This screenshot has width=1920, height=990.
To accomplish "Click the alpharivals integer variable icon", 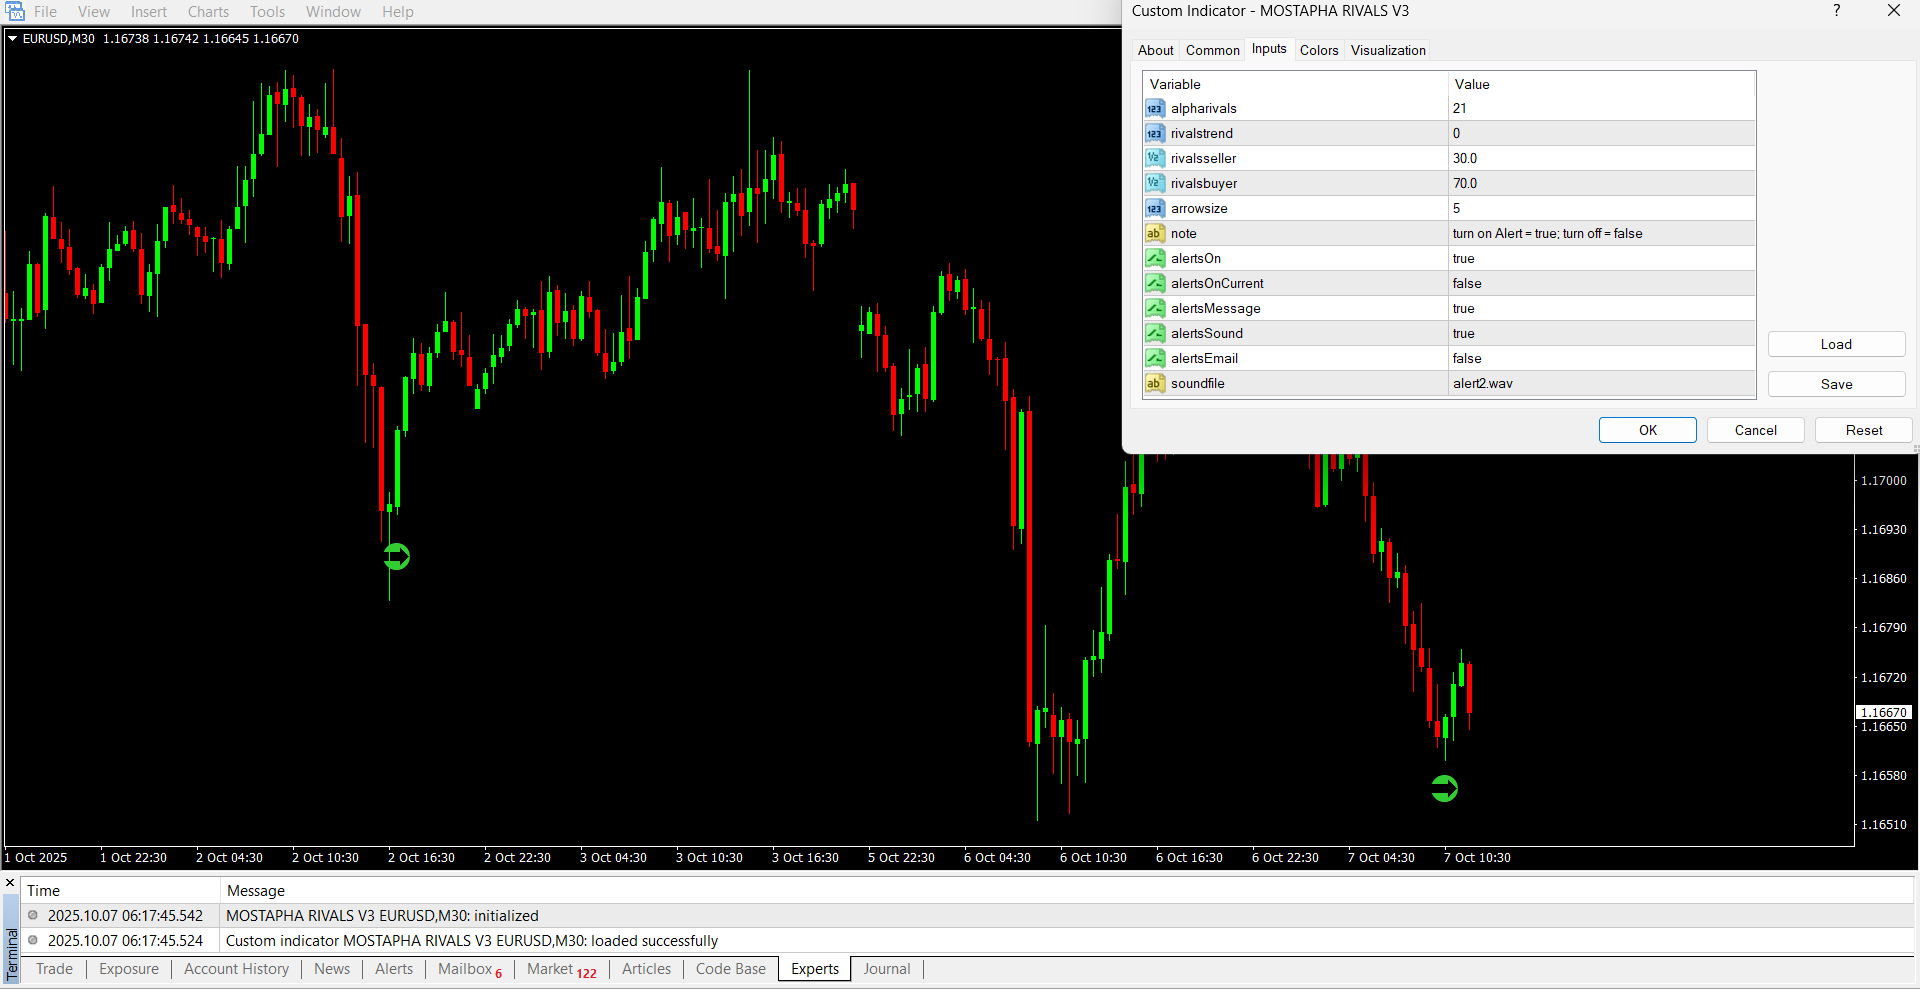I will click(1155, 109).
